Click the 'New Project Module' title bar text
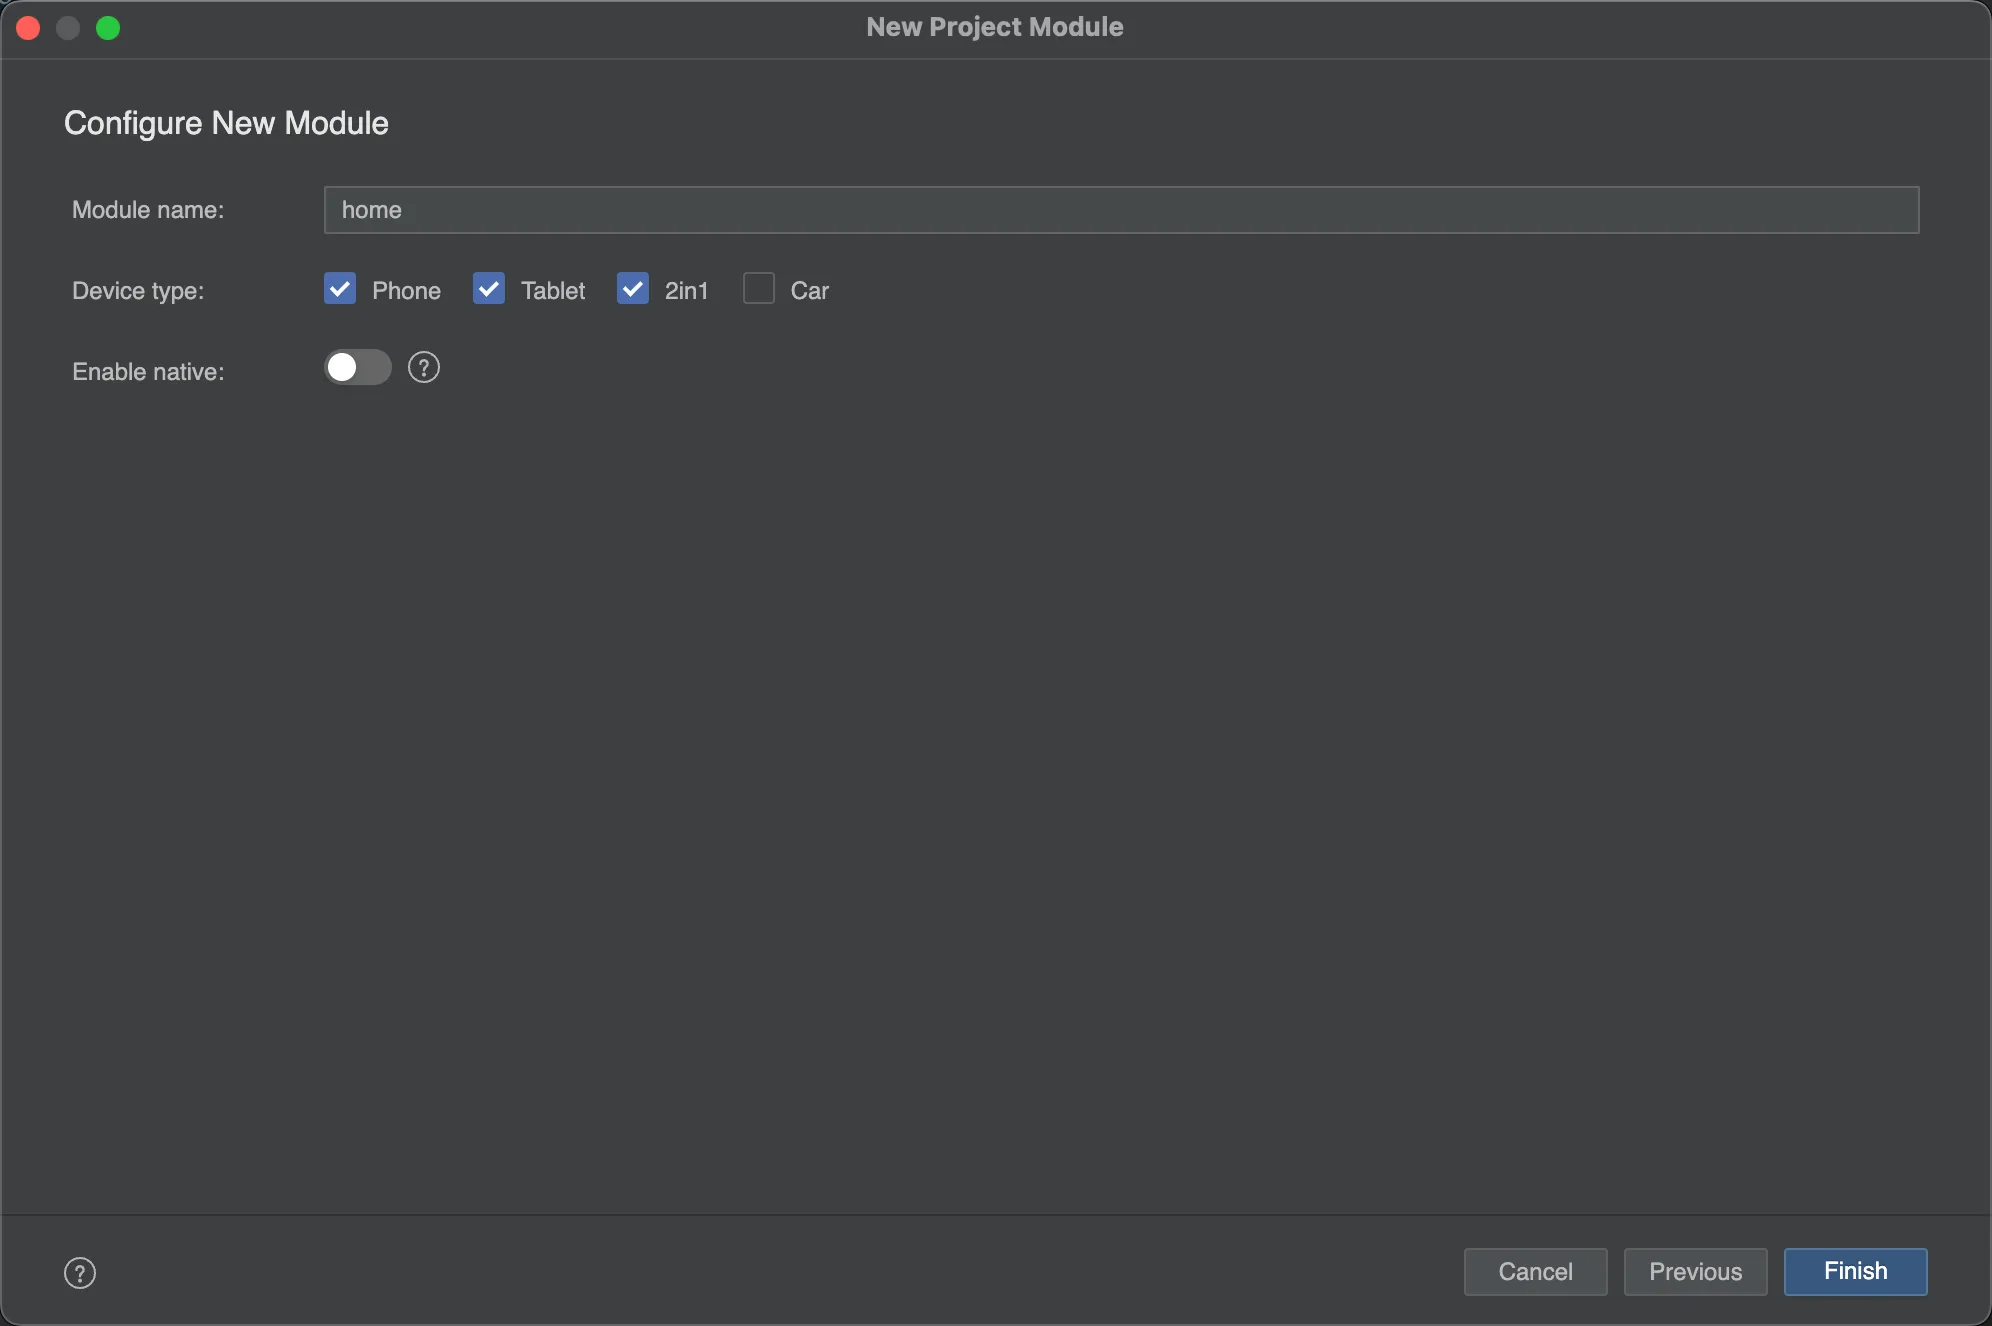This screenshot has height=1326, width=1992. (x=994, y=27)
